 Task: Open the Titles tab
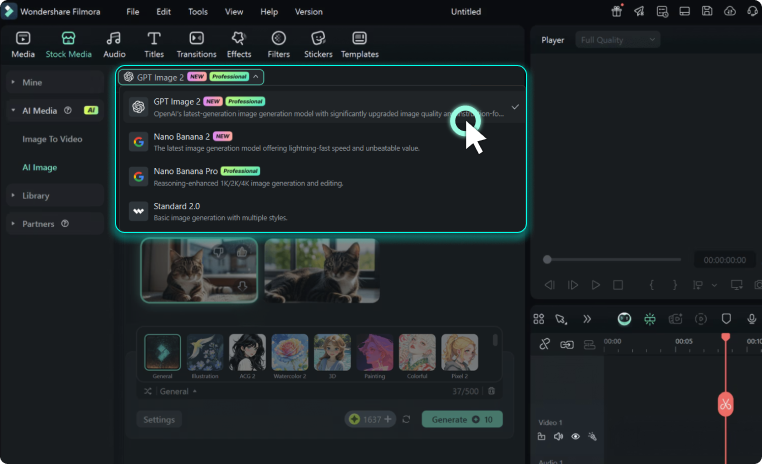coord(154,45)
